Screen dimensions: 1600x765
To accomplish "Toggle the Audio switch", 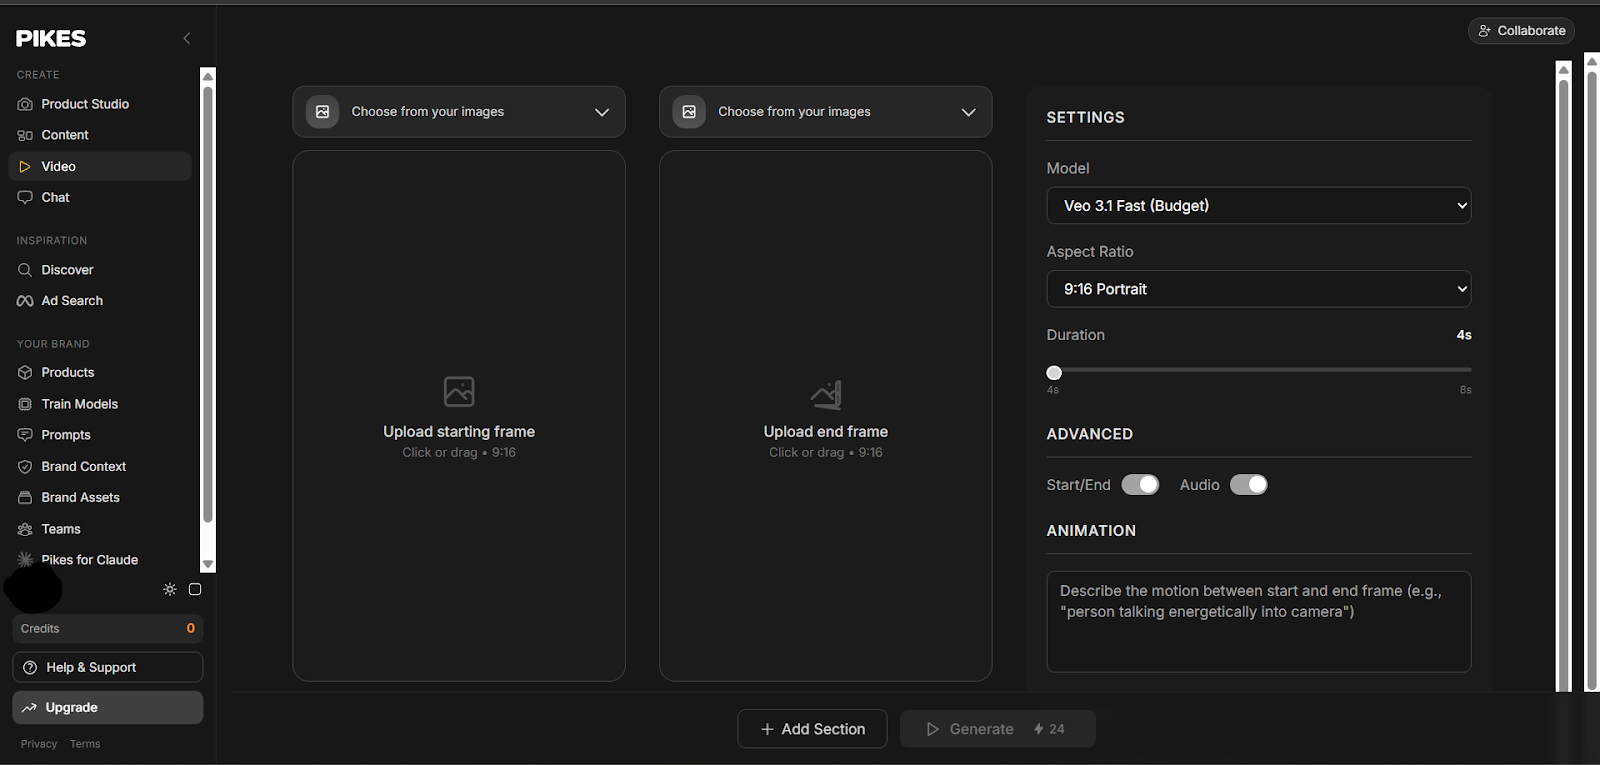I will 1248,485.
